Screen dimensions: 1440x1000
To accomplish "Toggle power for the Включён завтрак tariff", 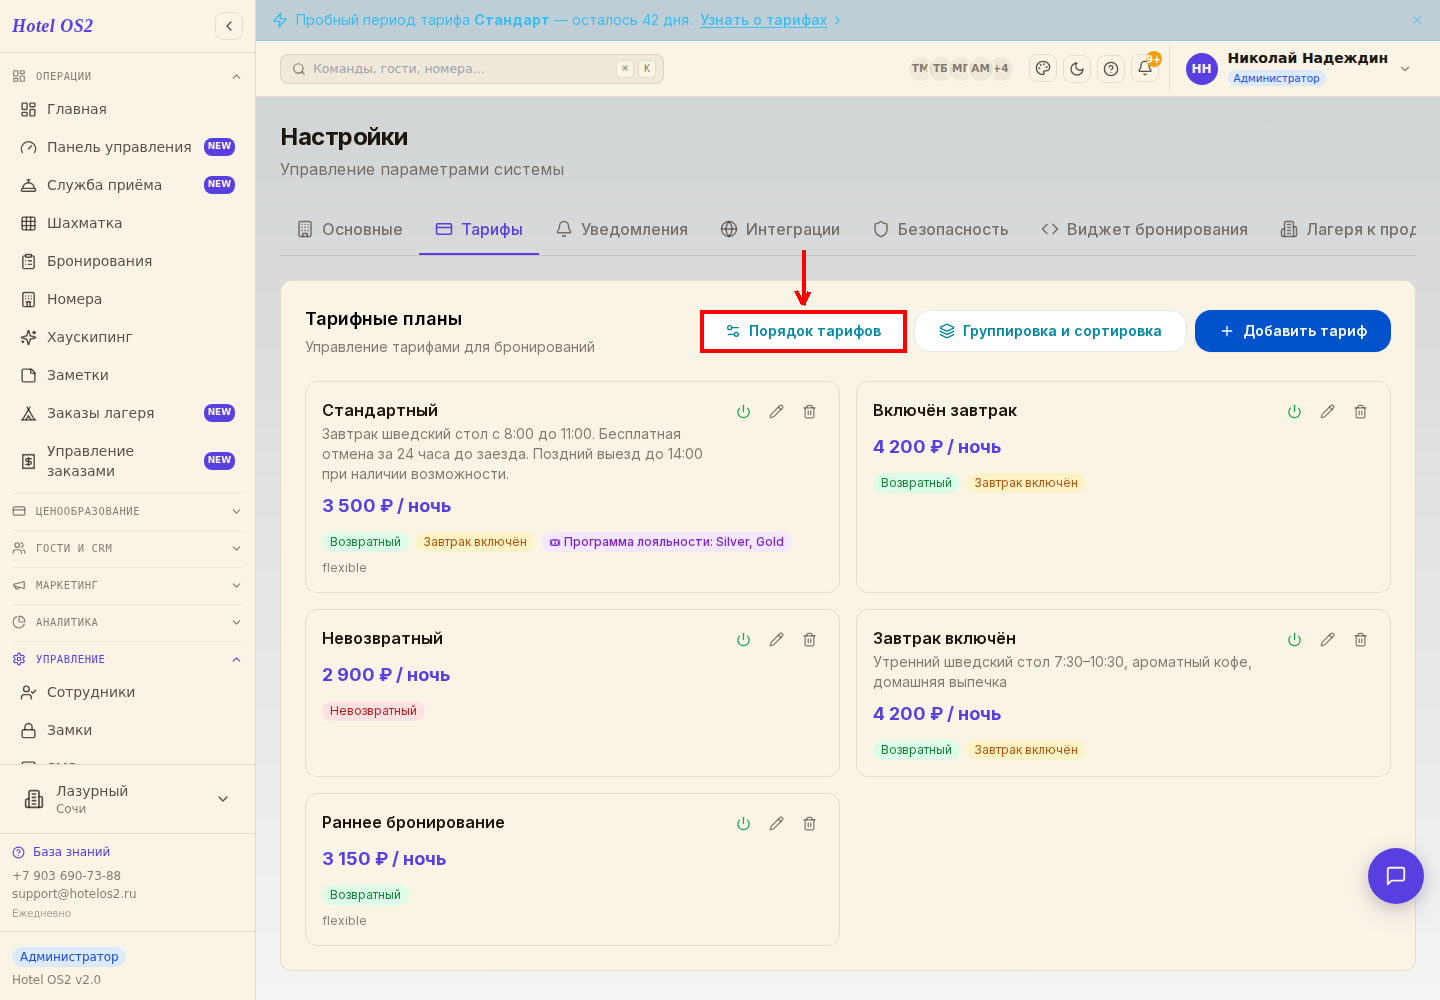I will coord(1294,412).
